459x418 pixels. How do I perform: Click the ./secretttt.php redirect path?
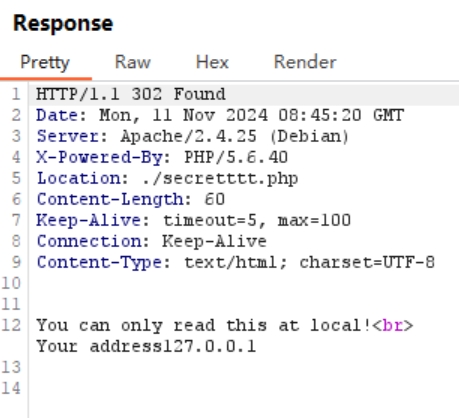[x=220, y=179]
